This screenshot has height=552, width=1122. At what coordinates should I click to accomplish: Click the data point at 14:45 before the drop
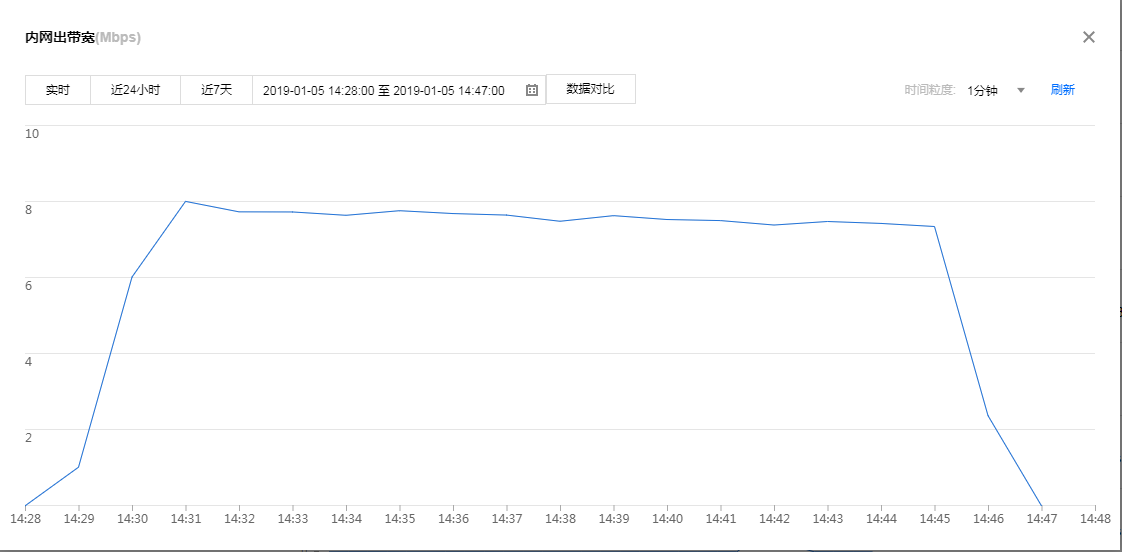934,226
